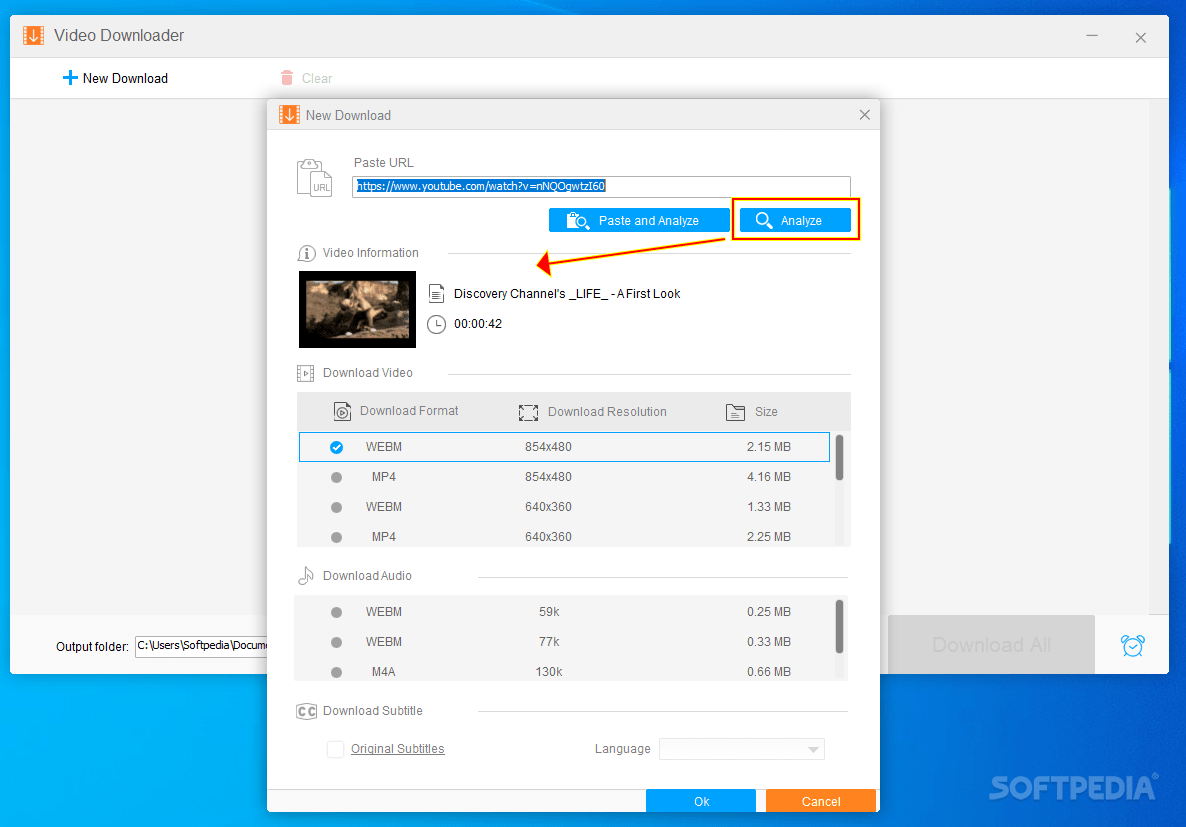Click the Paste and Analyze button
This screenshot has height=827, width=1186.
[639, 219]
